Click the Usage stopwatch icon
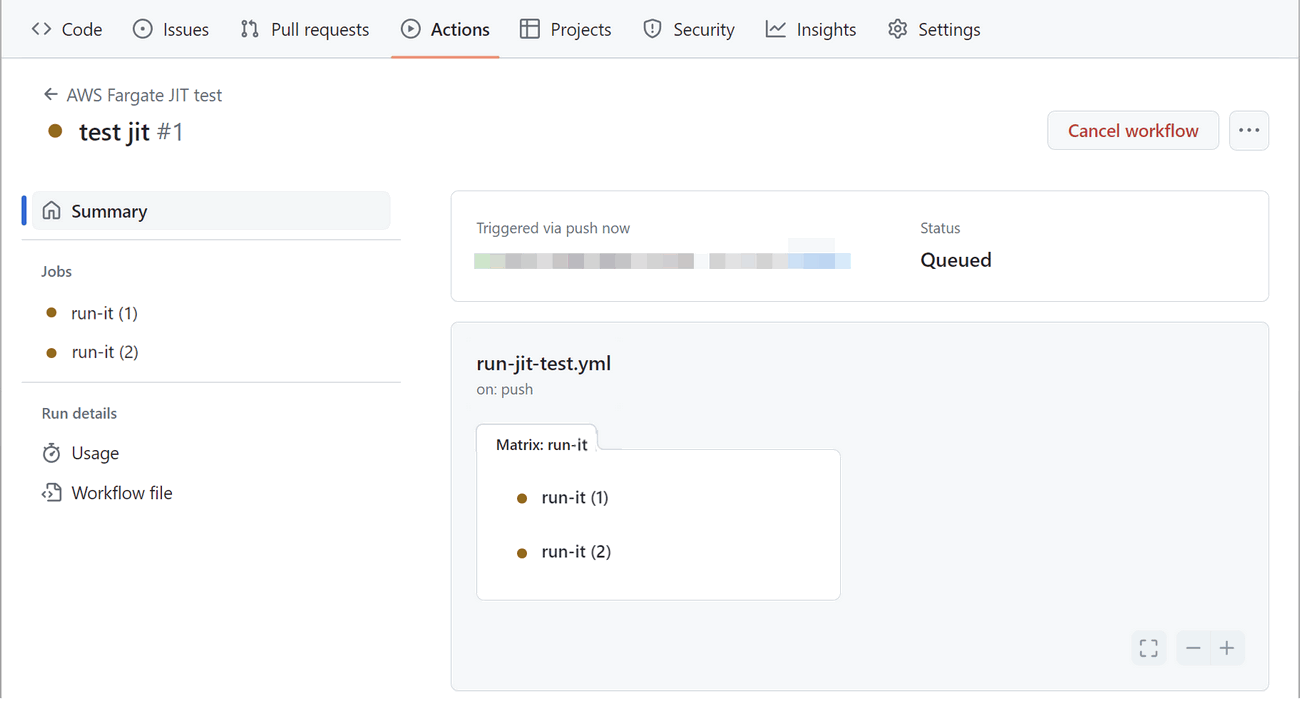 pos(52,453)
